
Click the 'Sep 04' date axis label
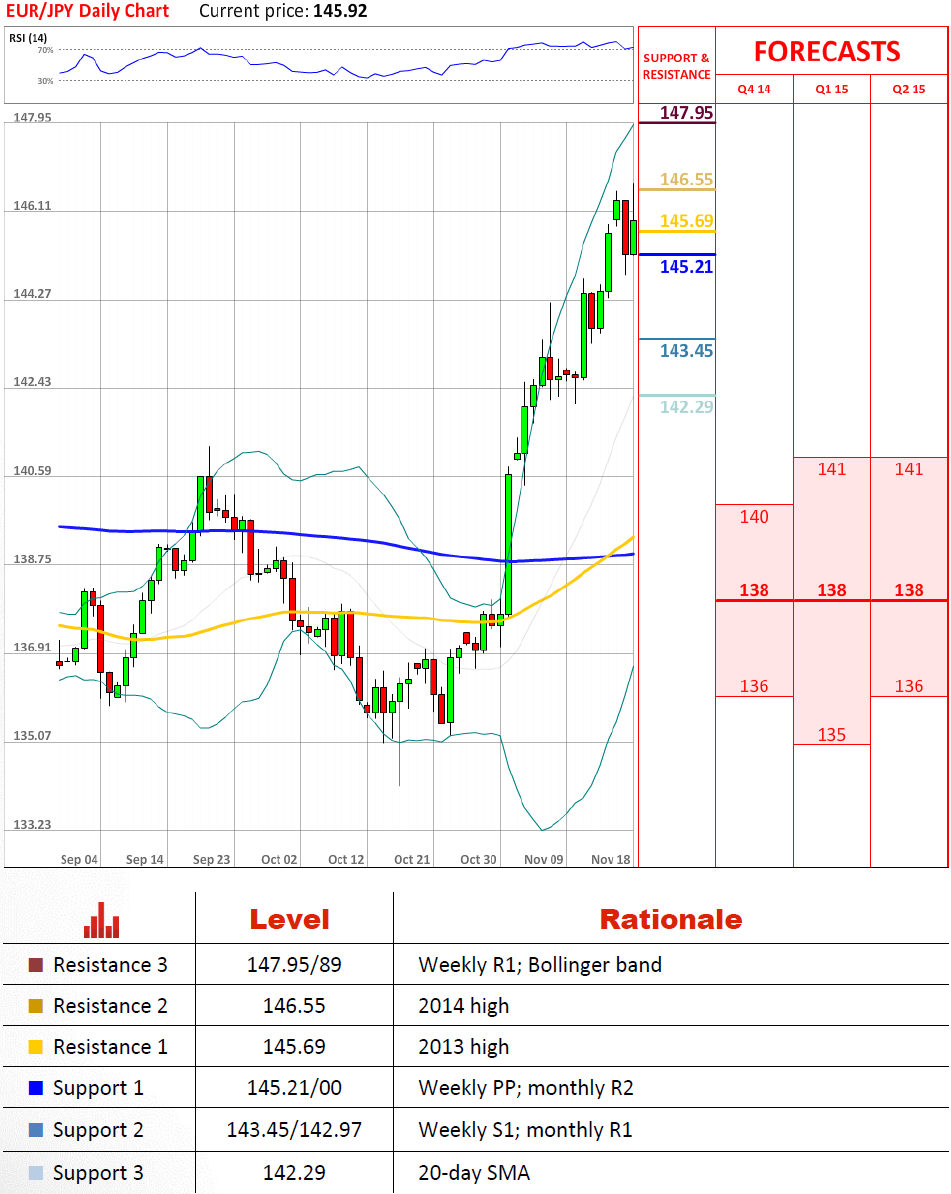pyautogui.click(x=79, y=860)
